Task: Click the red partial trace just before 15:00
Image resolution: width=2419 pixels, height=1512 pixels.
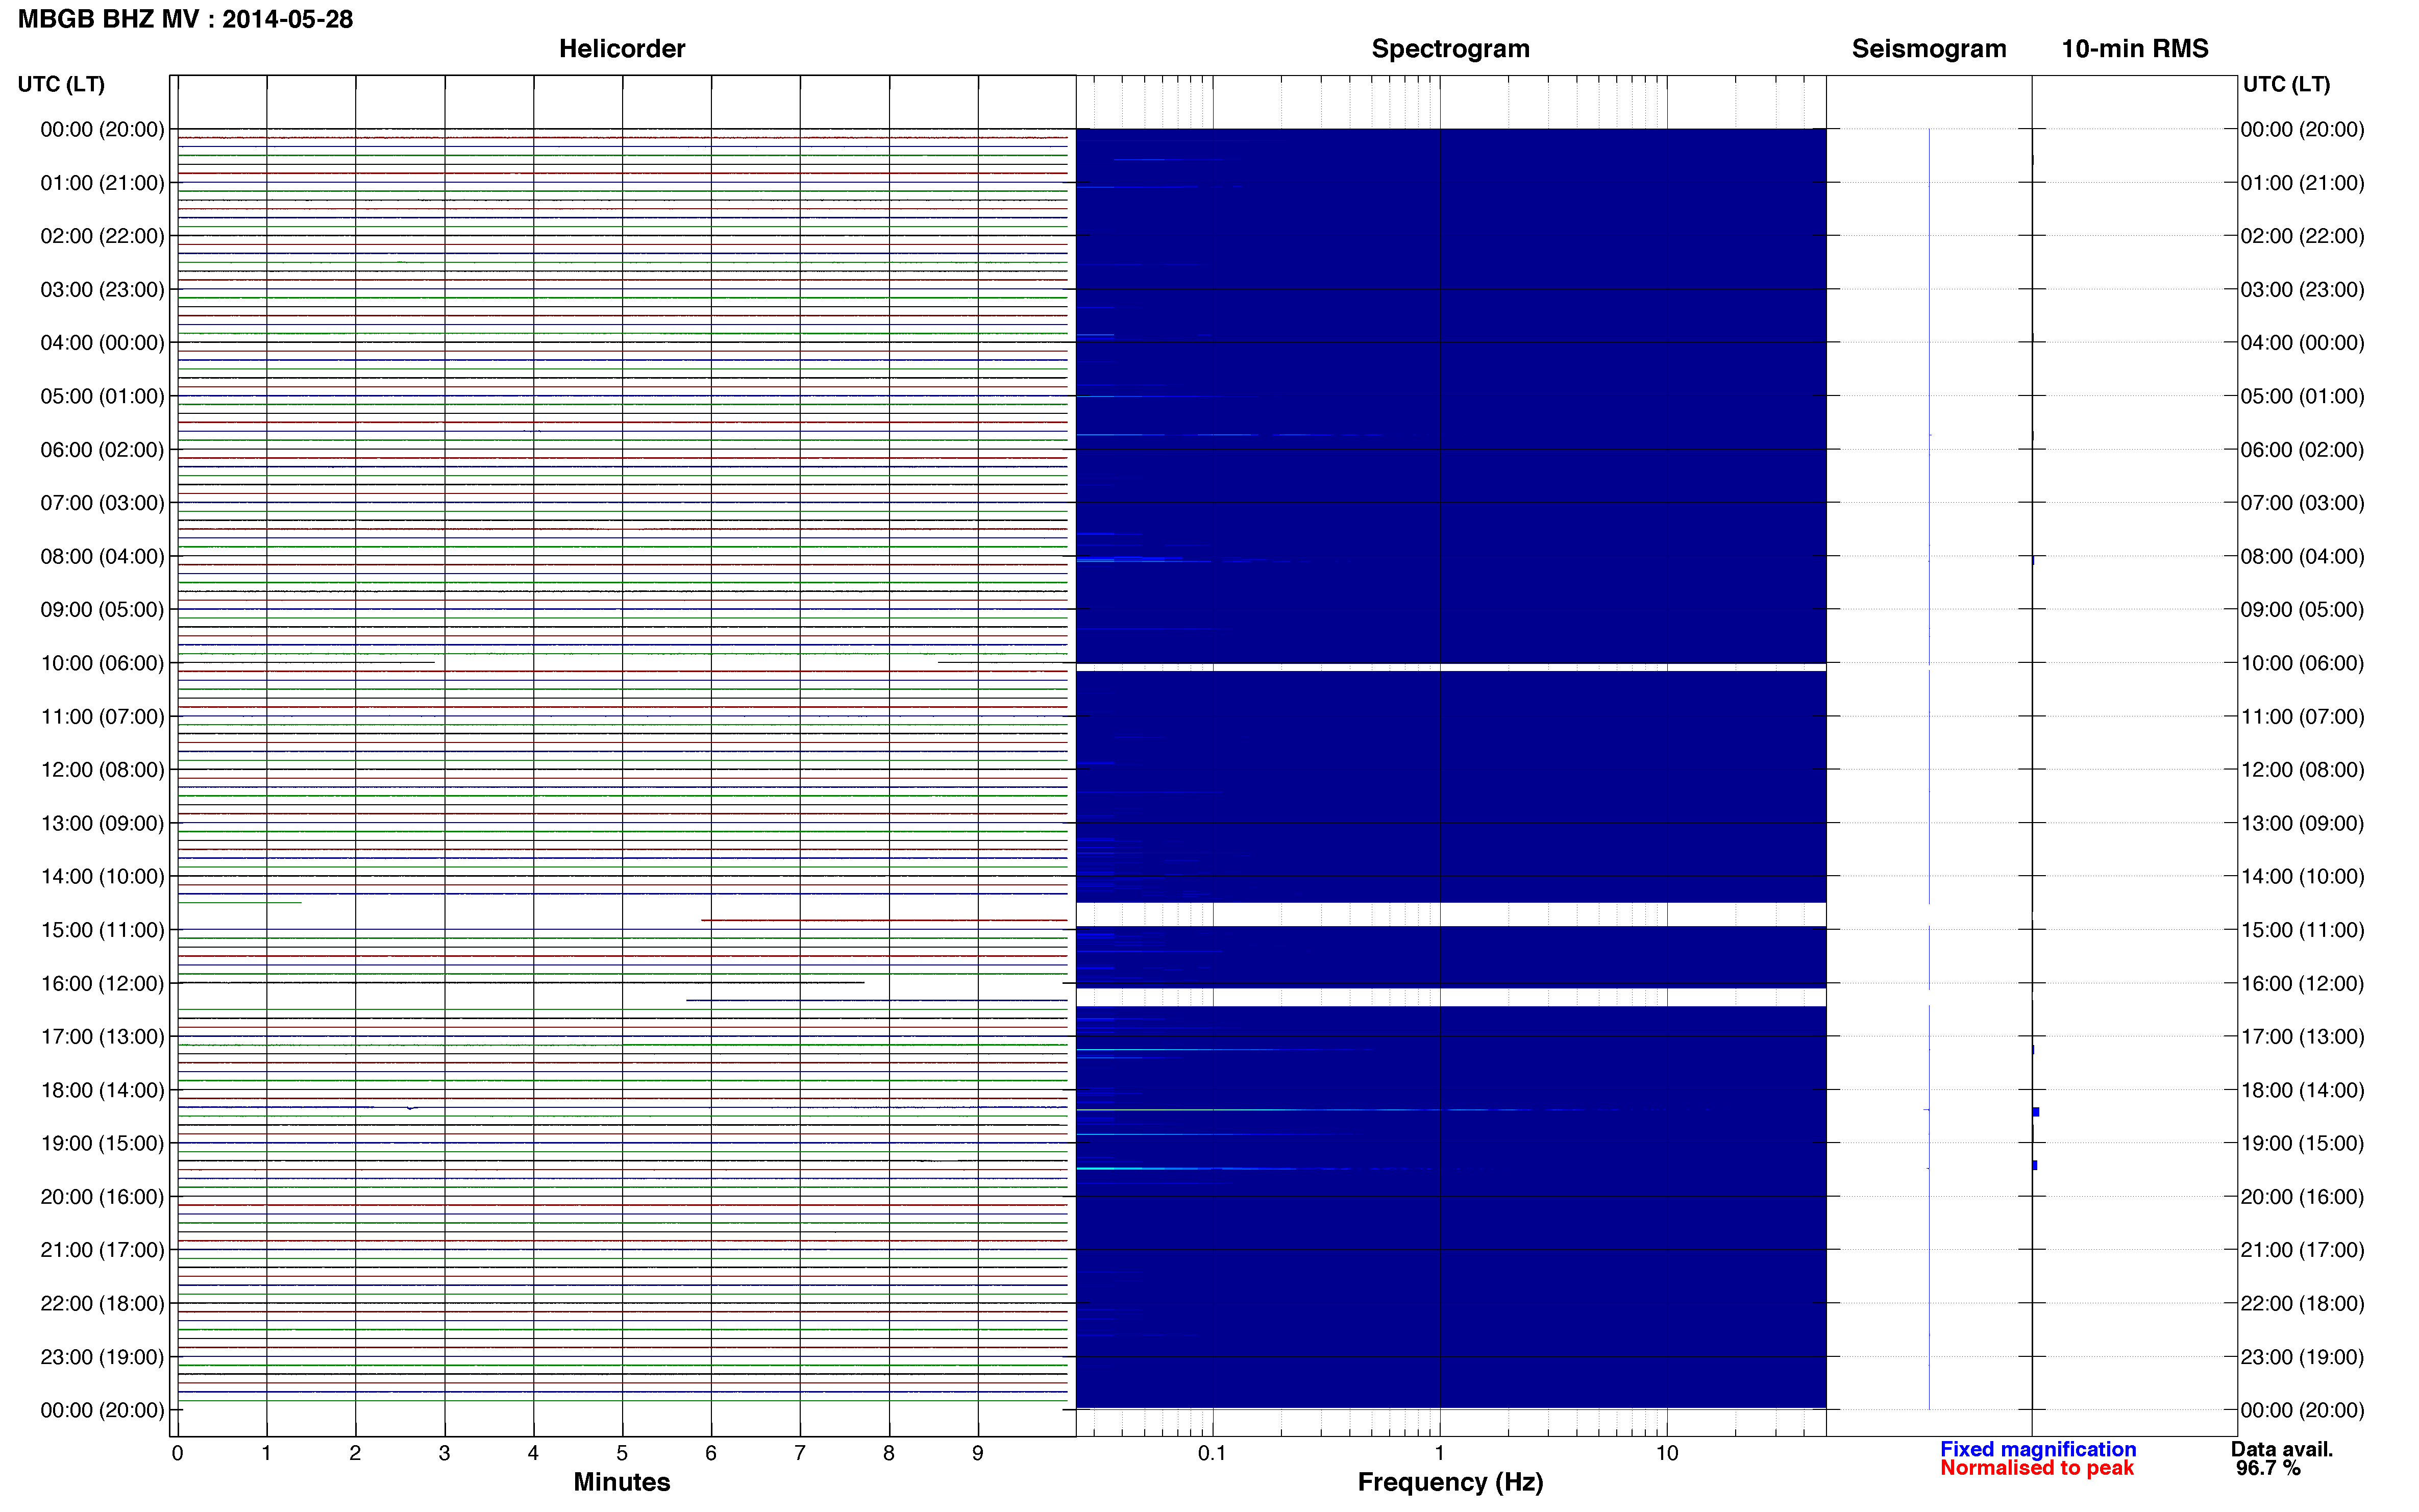Action: pyautogui.click(x=884, y=920)
